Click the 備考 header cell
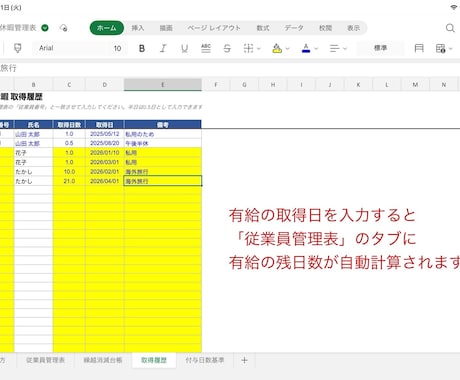Viewport: 460px width, 380px height. 163,125
